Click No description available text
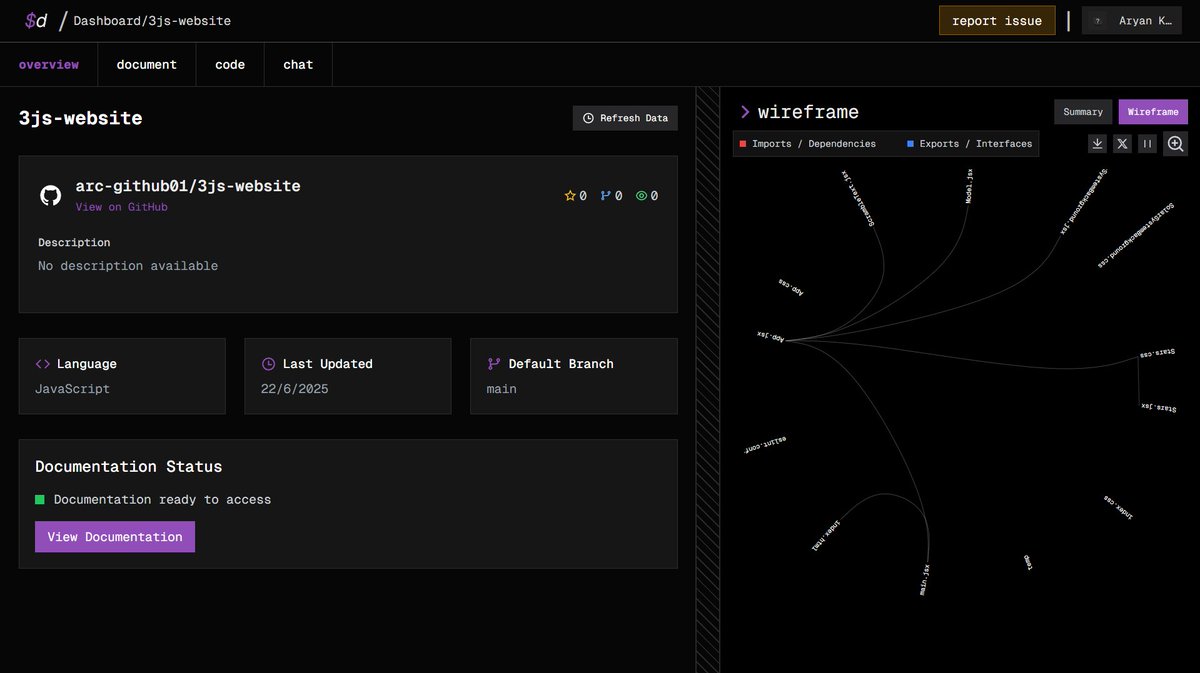 tap(128, 266)
